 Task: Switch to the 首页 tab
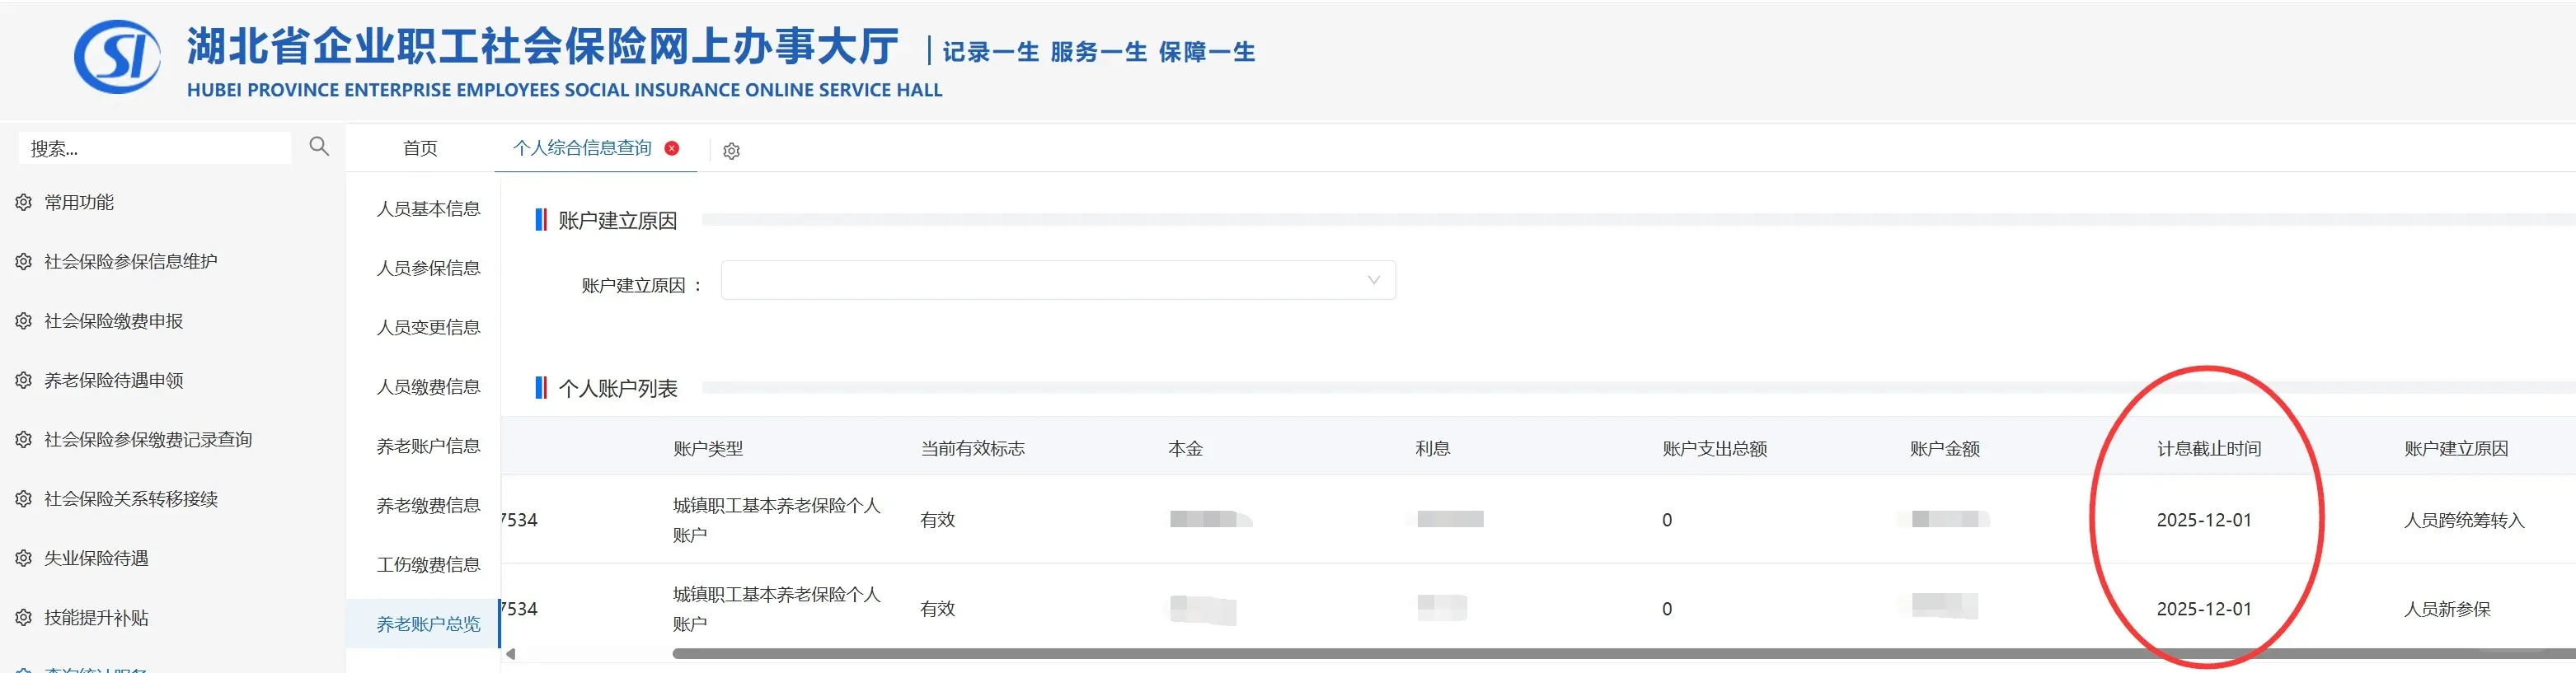tap(420, 148)
